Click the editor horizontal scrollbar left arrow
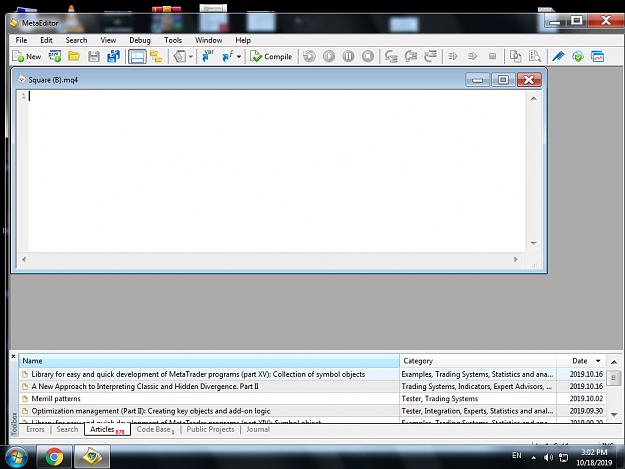 (24, 260)
